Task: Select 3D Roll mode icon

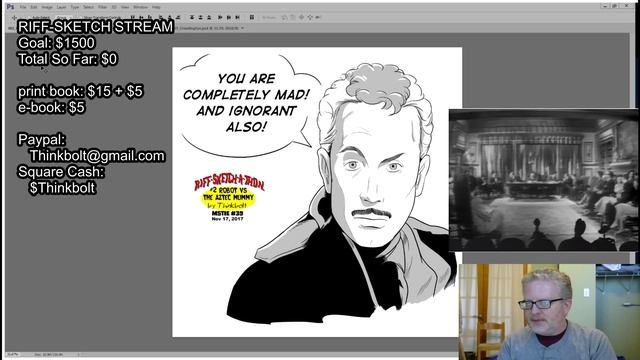Action: (x=293, y=18)
